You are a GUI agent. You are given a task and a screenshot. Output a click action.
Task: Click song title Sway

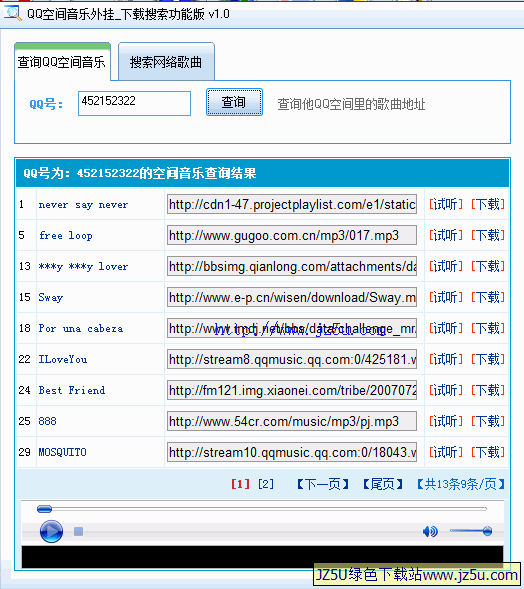(50, 298)
